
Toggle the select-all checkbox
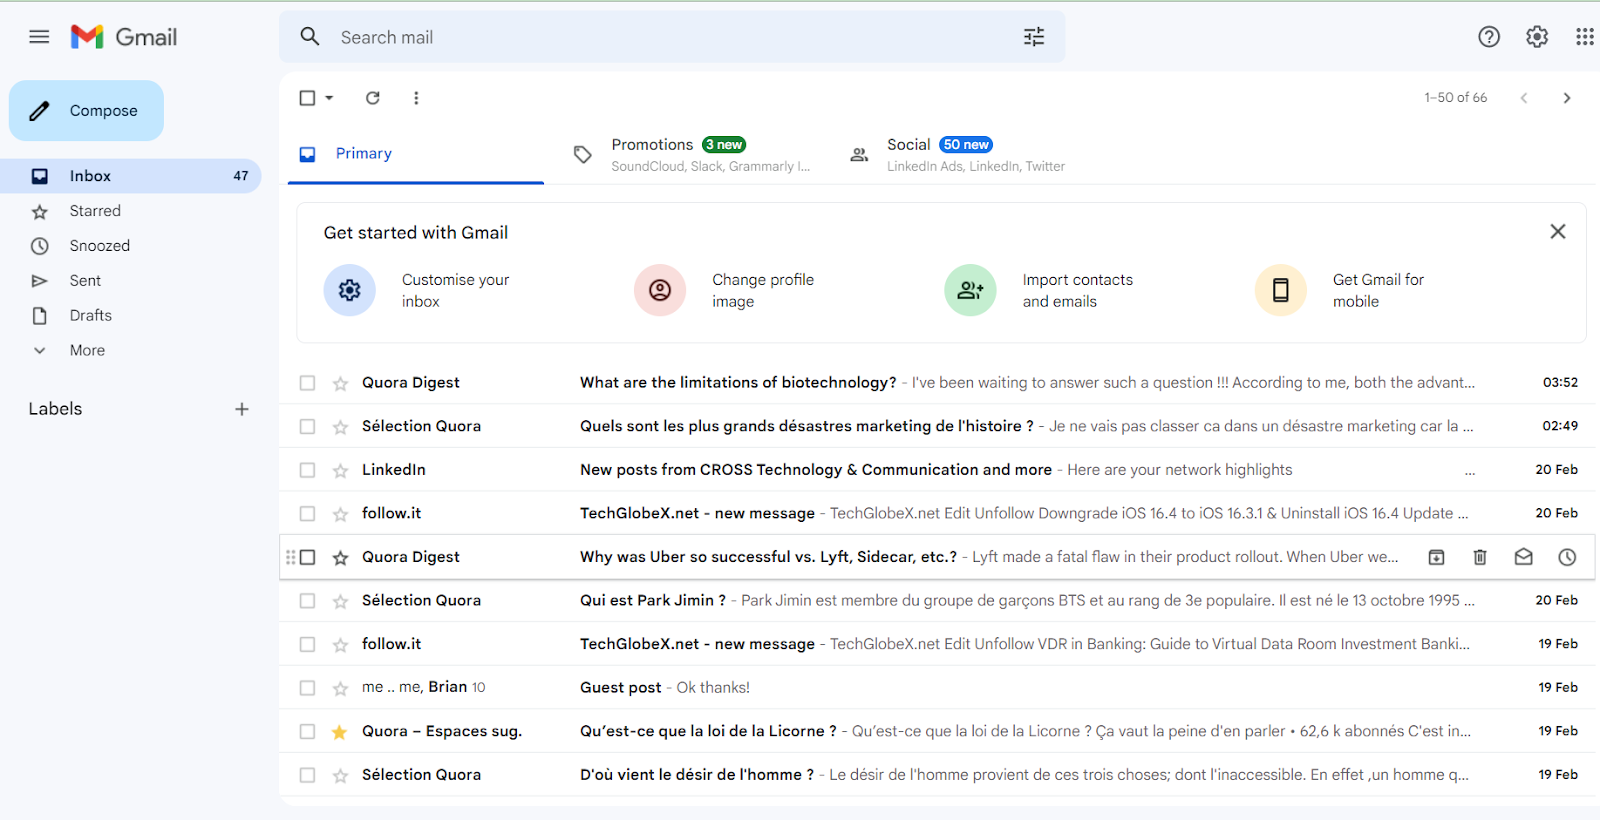tap(307, 98)
